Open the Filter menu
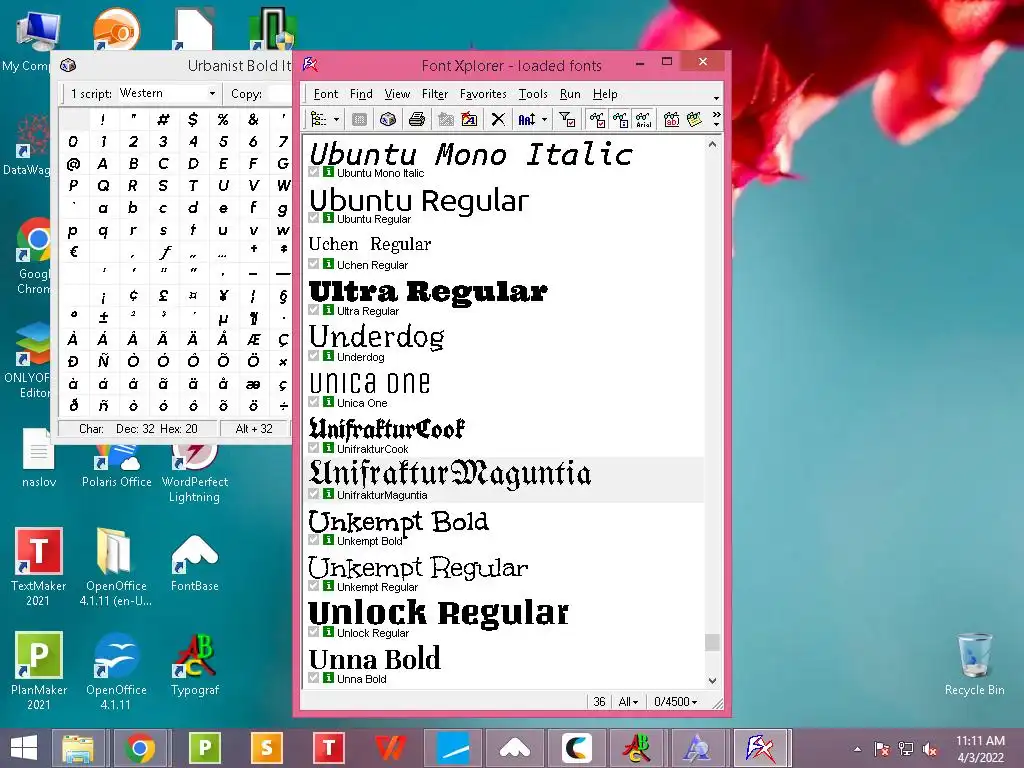1024x768 pixels. pos(435,94)
